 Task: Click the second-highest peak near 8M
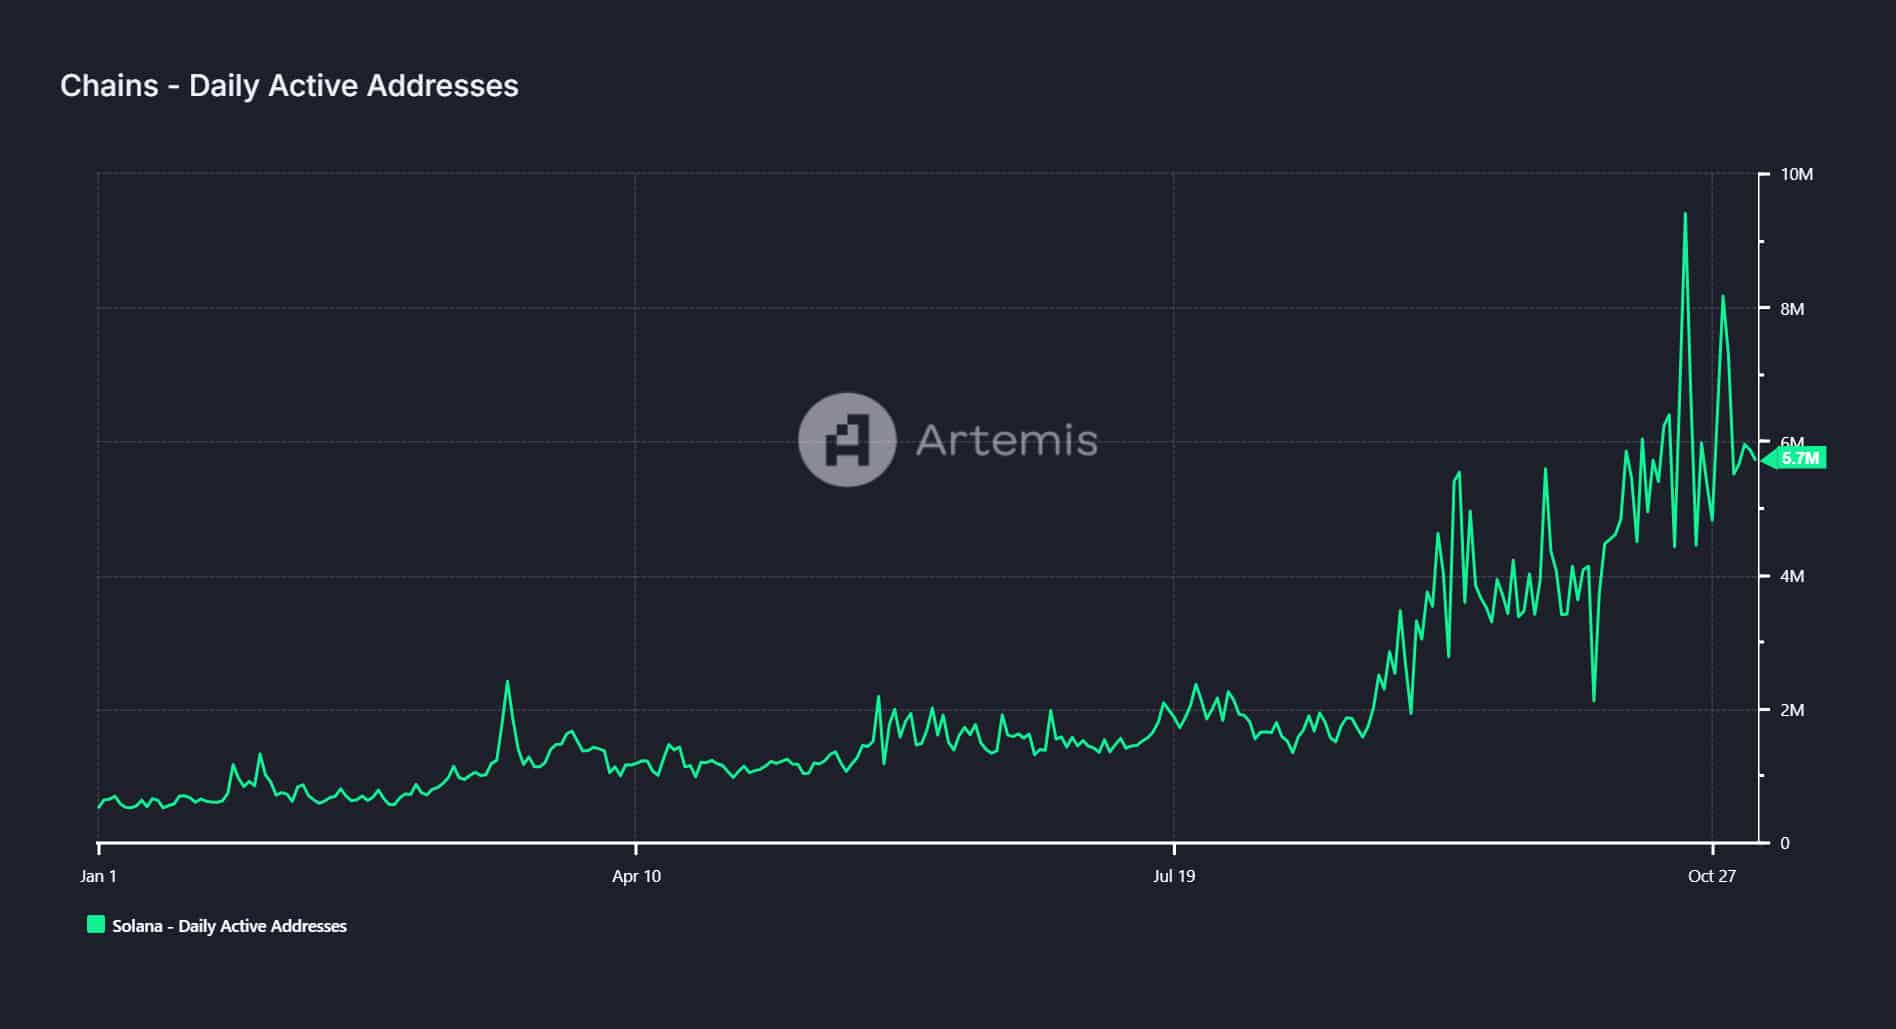[1722, 296]
